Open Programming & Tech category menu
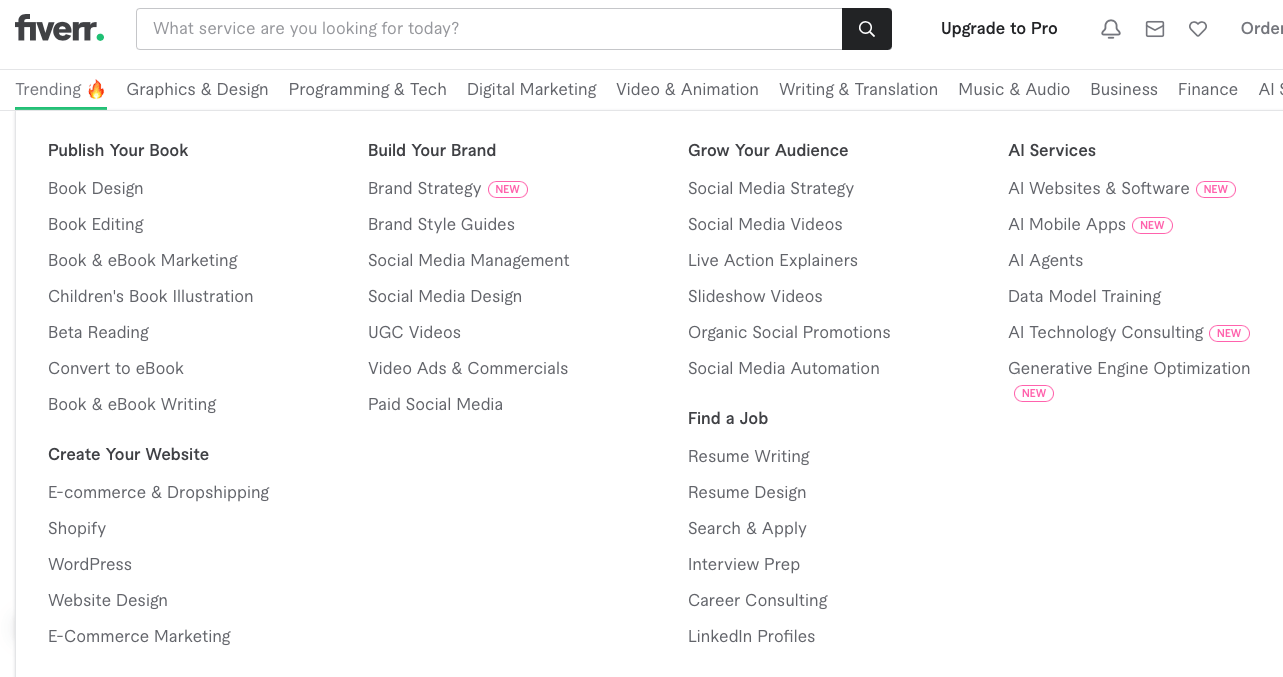1283x677 pixels. pos(367,89)
